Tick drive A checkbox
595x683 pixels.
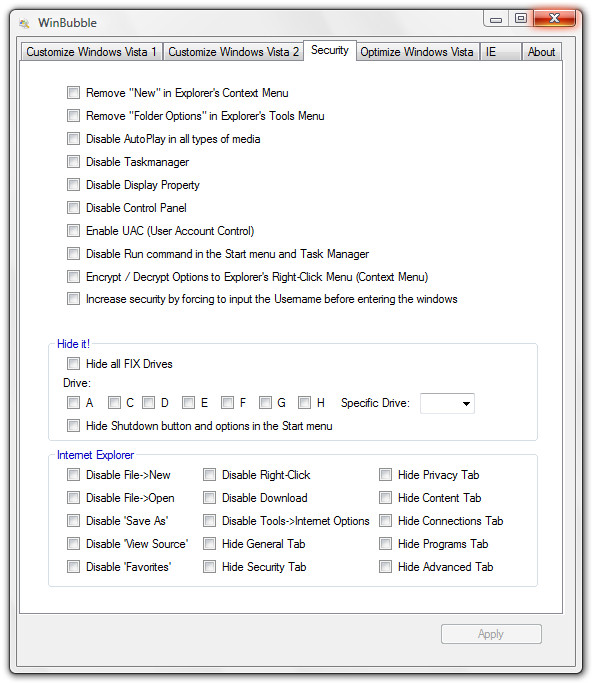(74, 402)
